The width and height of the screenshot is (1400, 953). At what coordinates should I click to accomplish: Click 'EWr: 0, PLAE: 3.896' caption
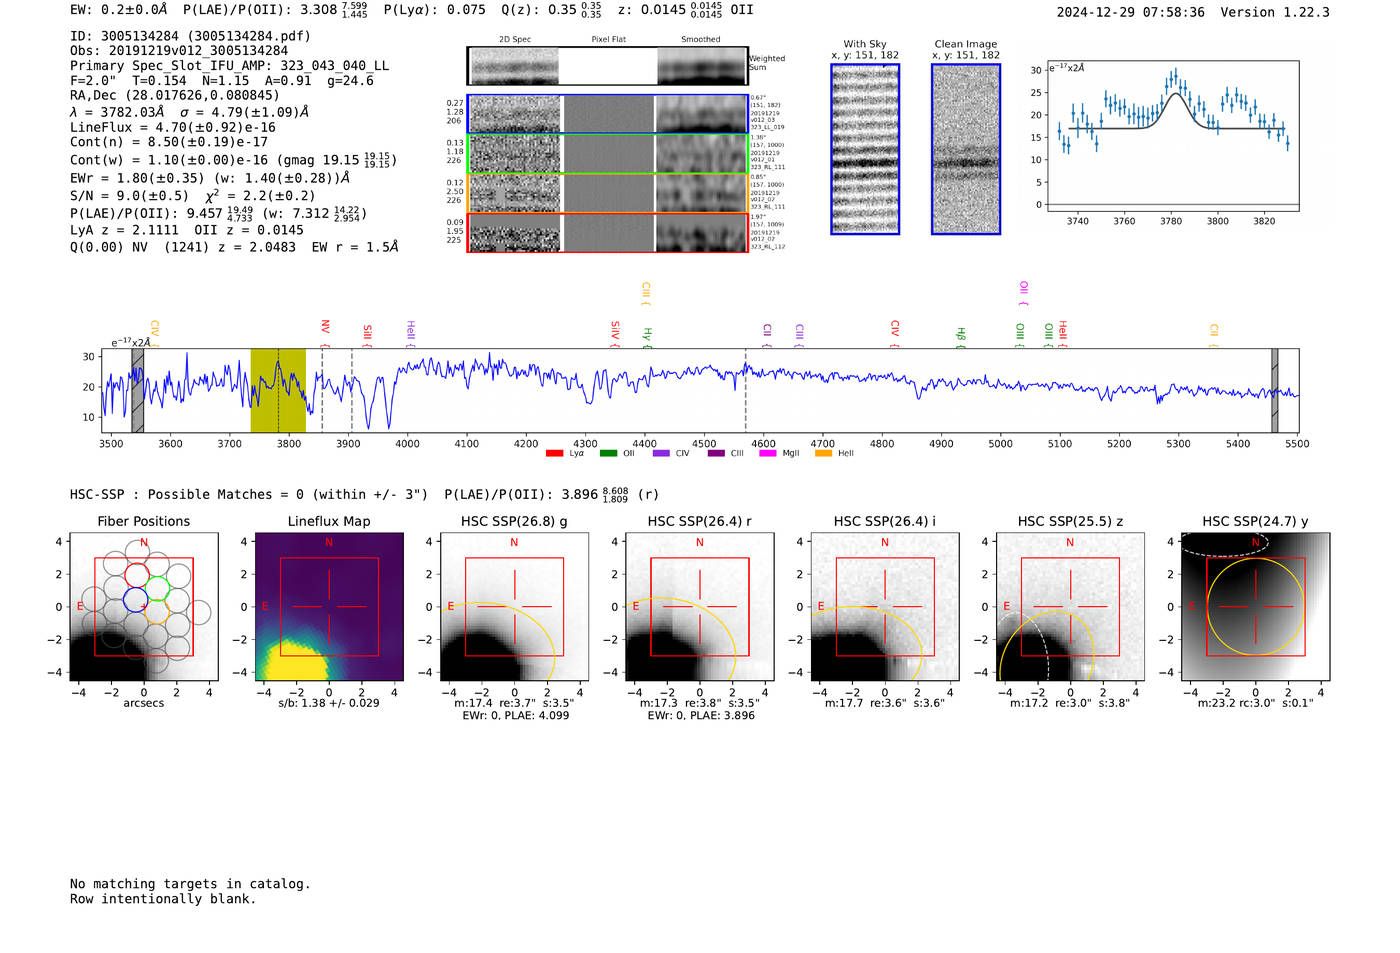point(701,716)
